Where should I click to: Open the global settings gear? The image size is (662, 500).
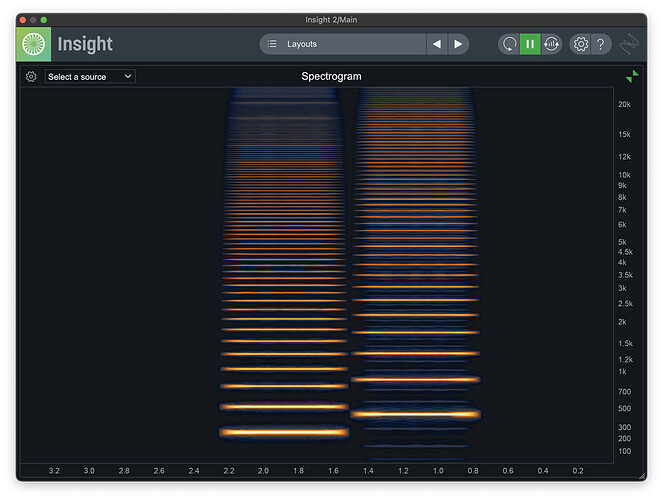580,44
